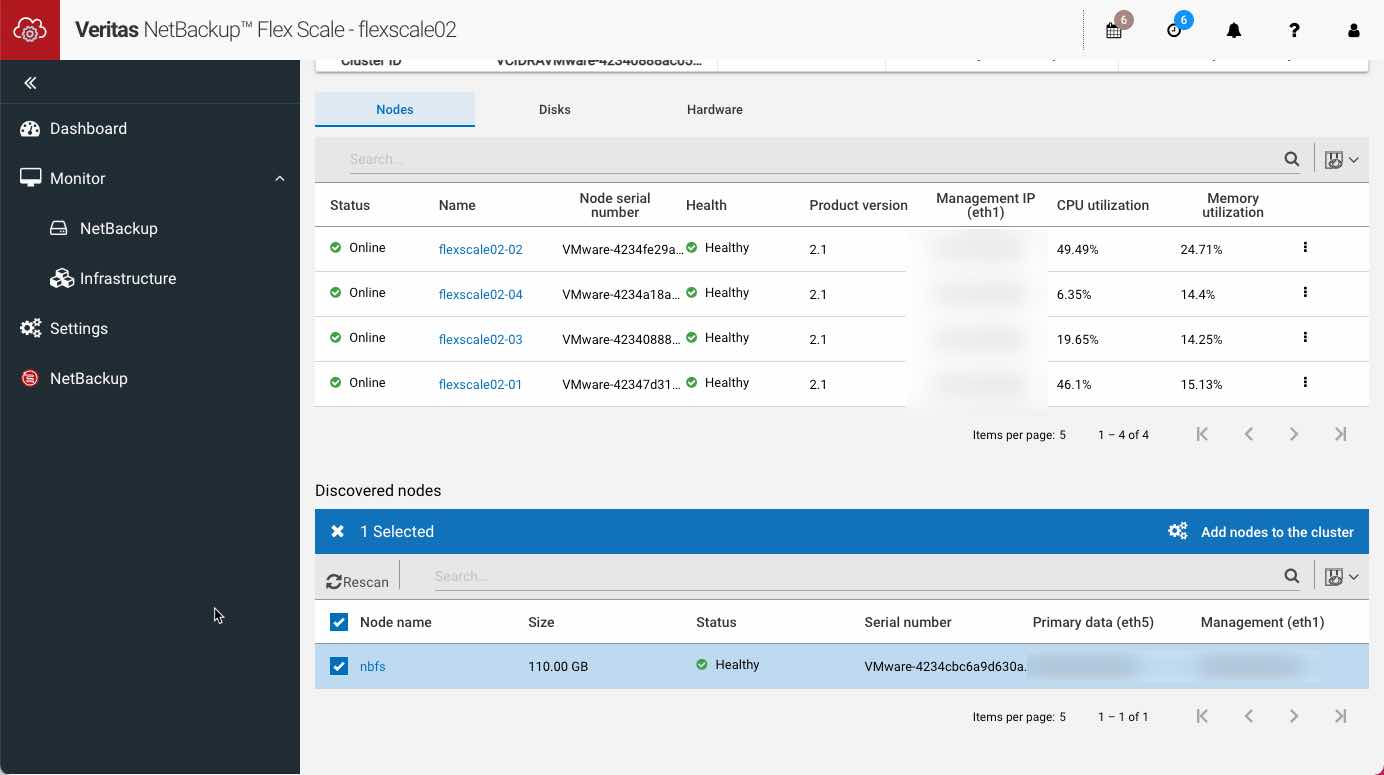
Task: Go to last page of nodes table
Action: pos(1341,434)
